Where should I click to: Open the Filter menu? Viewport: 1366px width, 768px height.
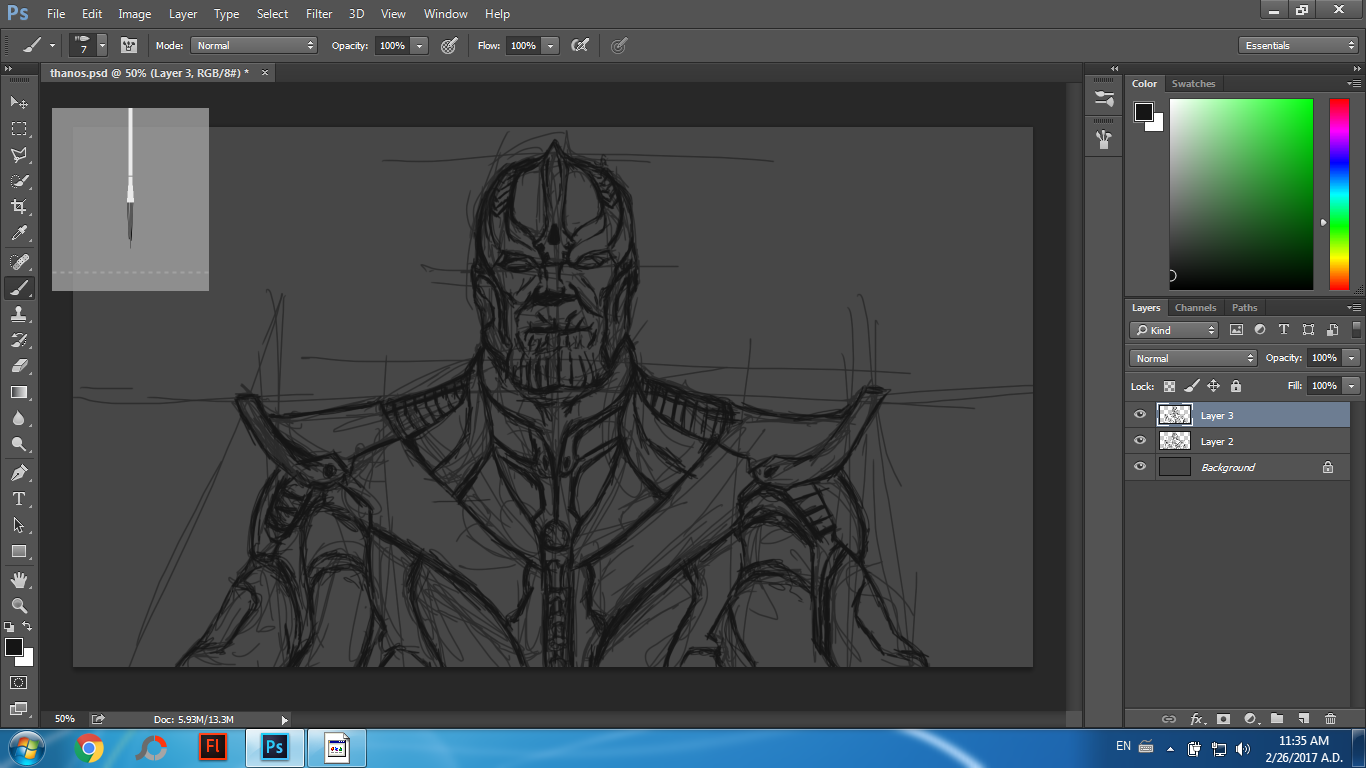(x=319, y=14)
